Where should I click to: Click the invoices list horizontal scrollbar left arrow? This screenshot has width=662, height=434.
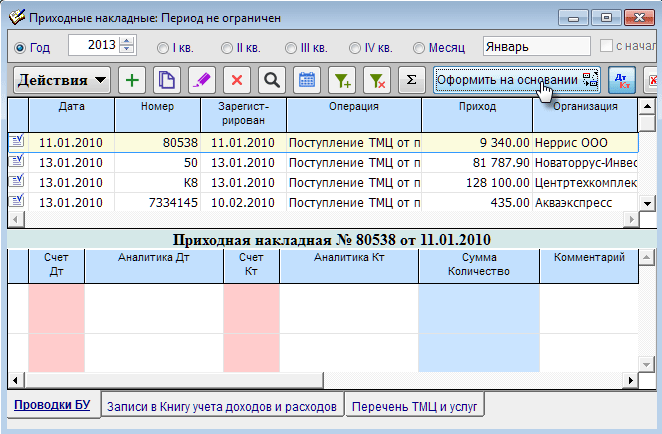(16, 220)
